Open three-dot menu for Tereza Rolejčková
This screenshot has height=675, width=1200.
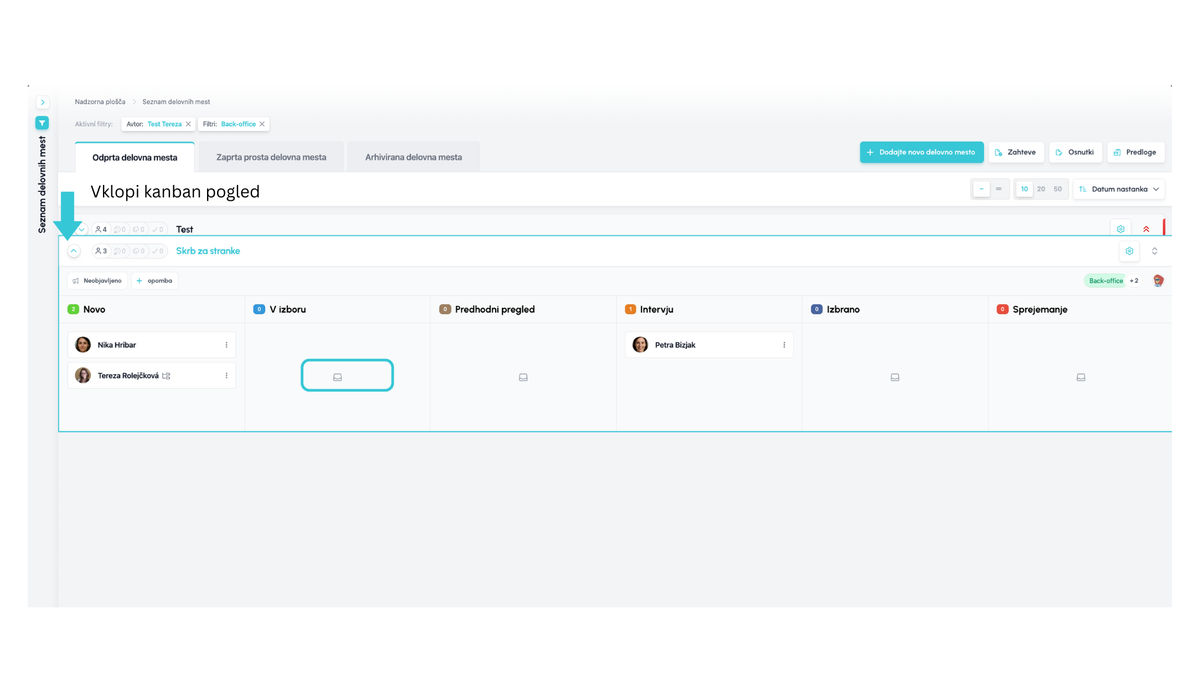[x=226, y=376]
